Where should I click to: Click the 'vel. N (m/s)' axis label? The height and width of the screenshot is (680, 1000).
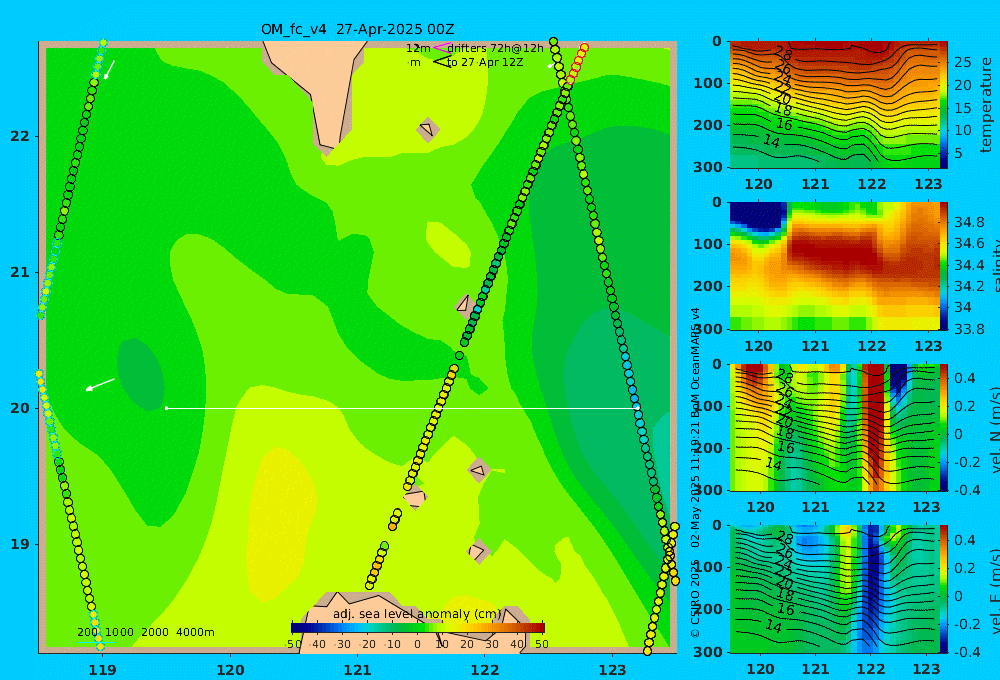coord(994,429)
